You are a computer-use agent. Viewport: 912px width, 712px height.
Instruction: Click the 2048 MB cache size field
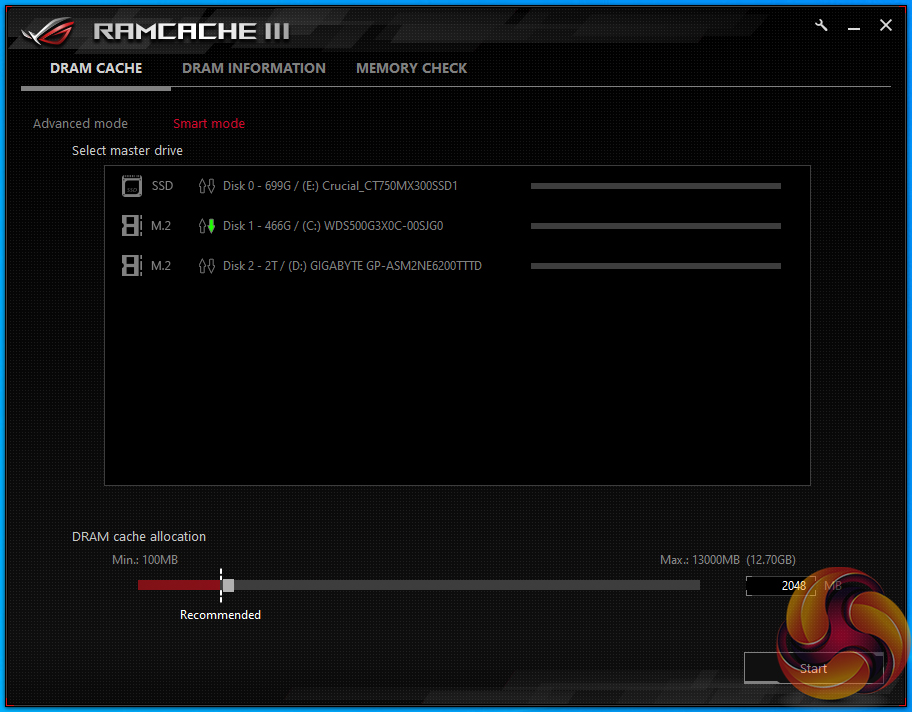[781, 586]
